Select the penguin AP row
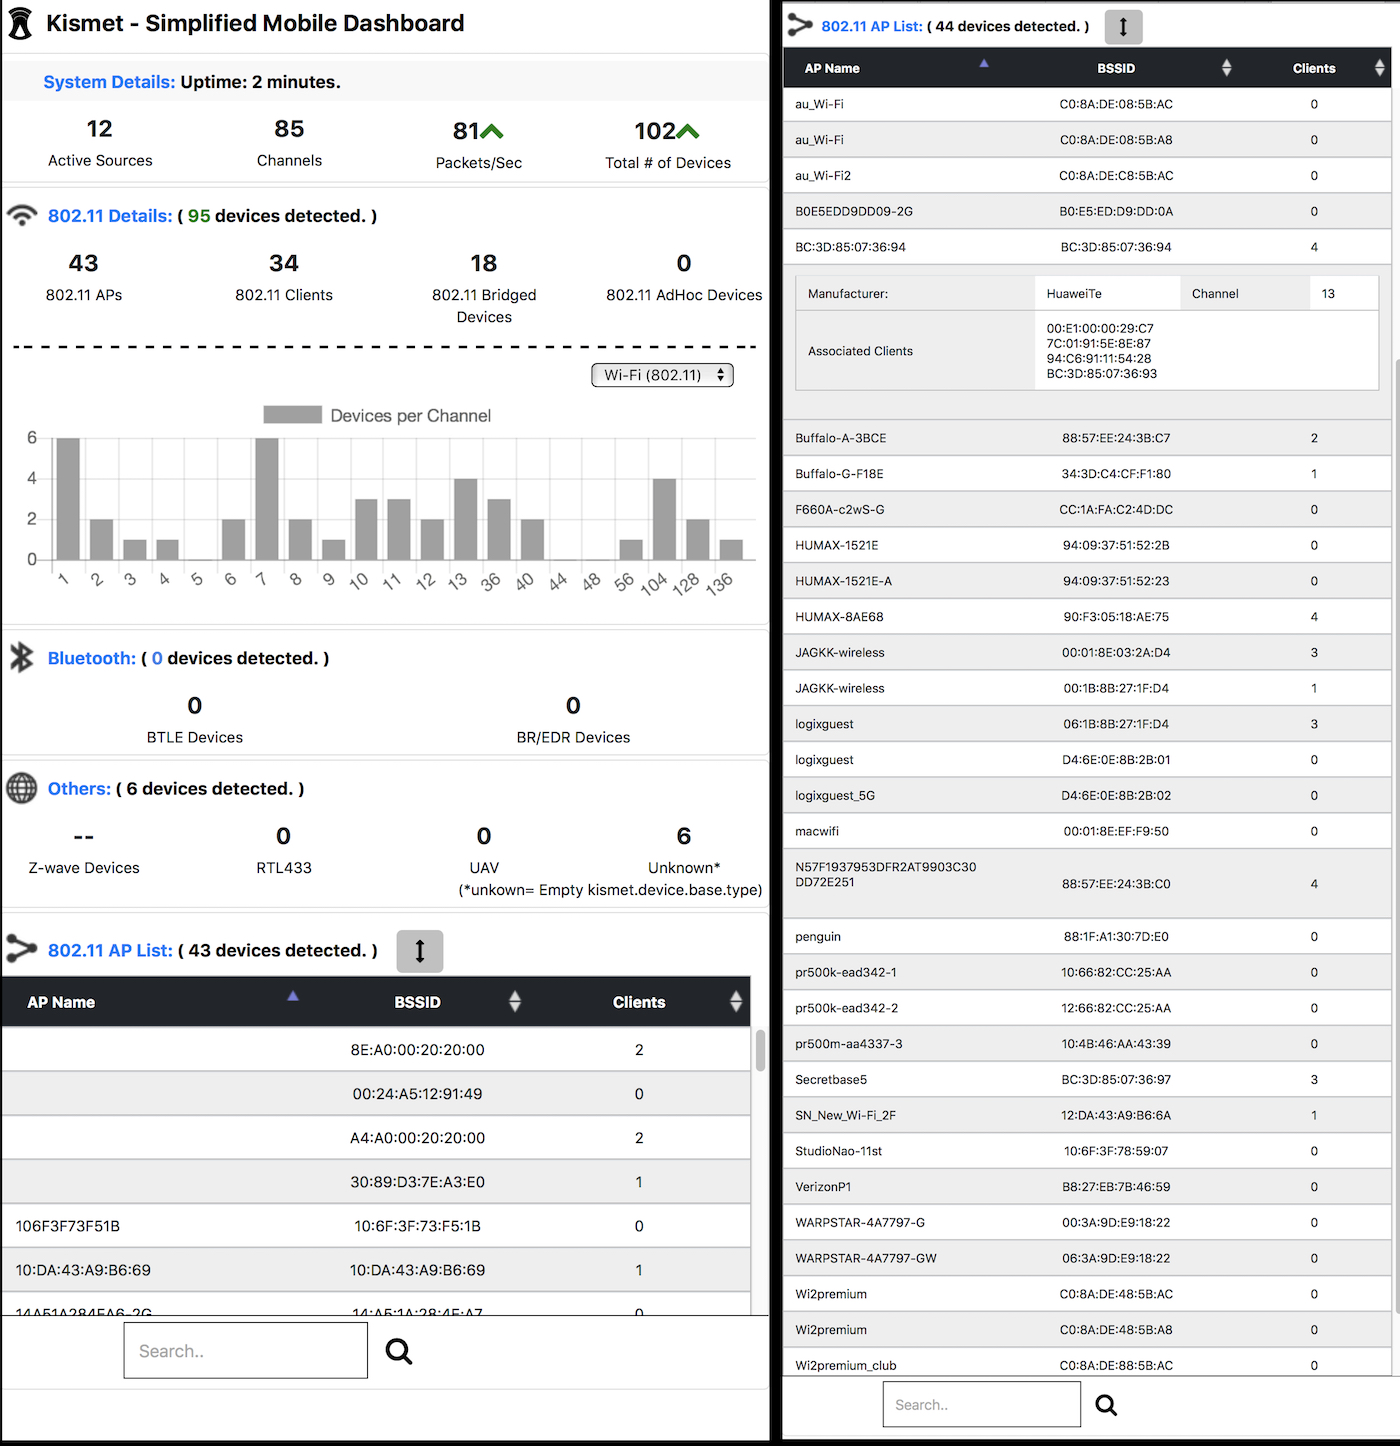The image size is (1400, 1446). point(1088,937)
